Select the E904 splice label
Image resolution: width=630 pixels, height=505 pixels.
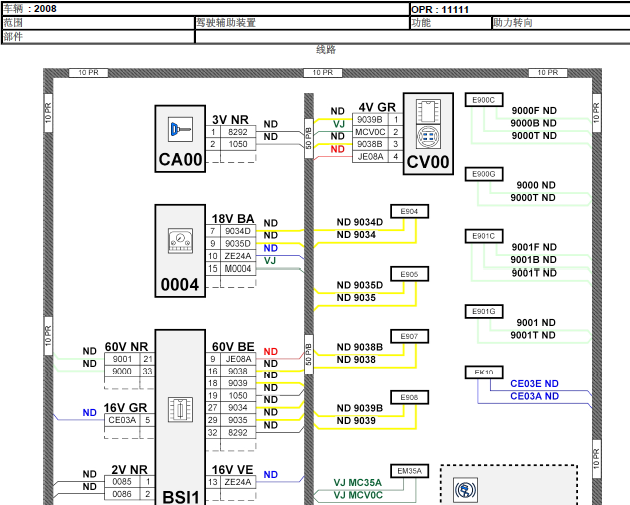(x=408, y=211)
